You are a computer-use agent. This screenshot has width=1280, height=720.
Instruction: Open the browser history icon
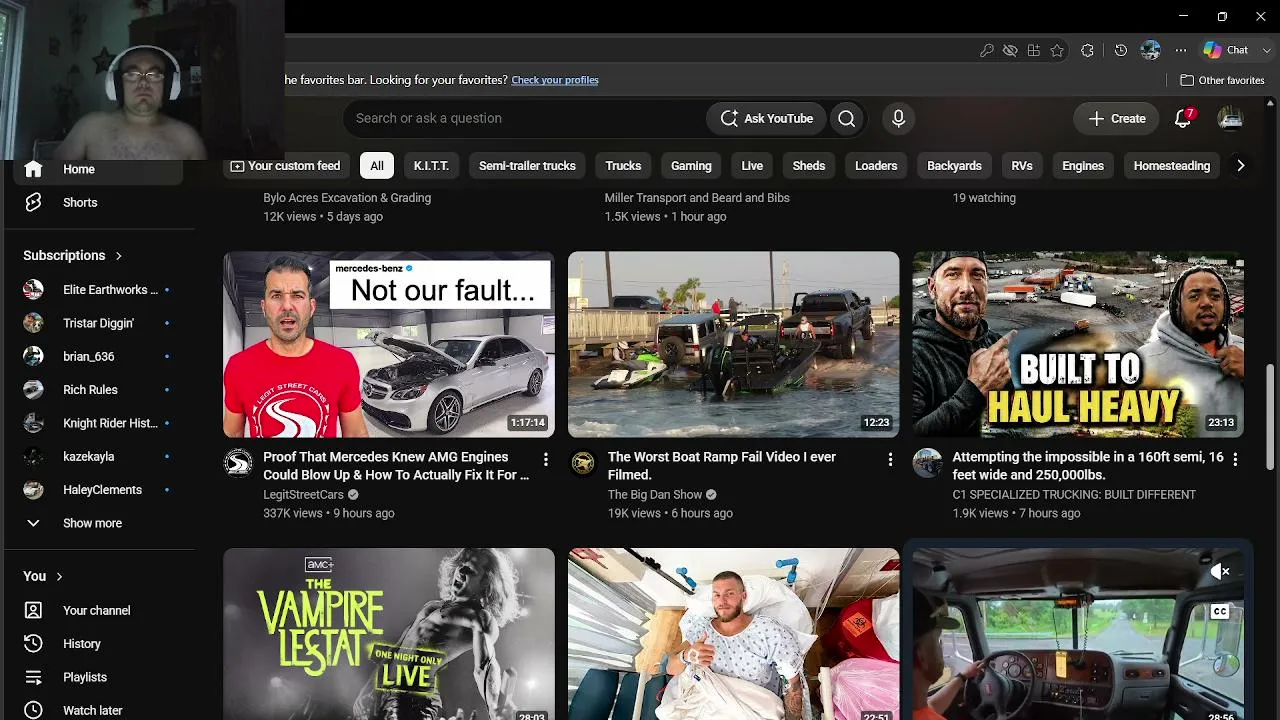click(1121, 50)
